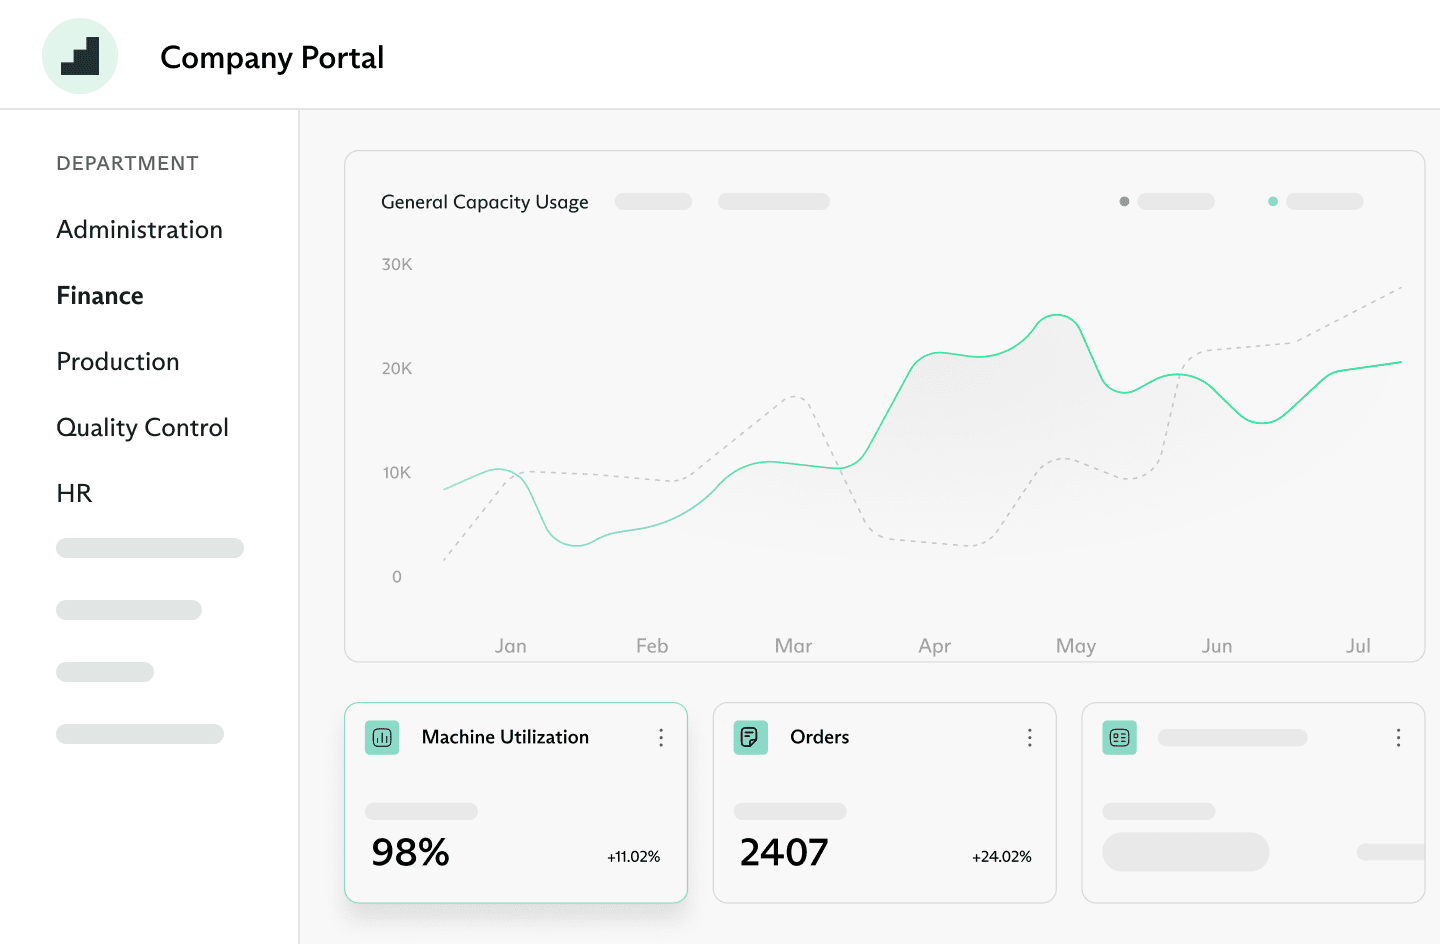This screenshot has height=944, width=1440.
Task: Select the Administration department
Action: coord(139,230)
